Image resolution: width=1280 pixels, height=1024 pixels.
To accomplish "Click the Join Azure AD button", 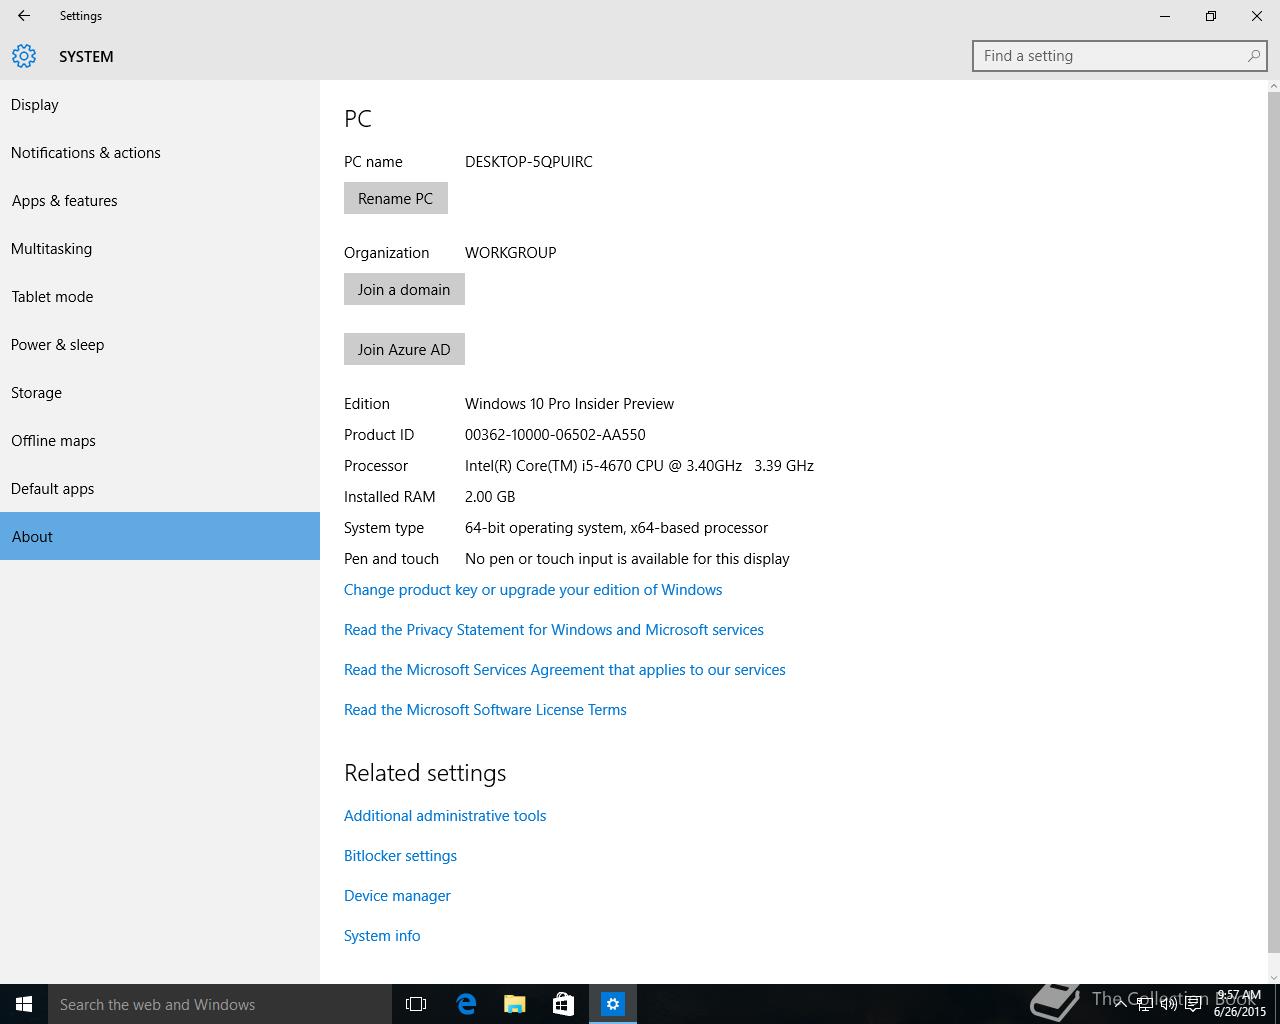I will tap(404, 349).
